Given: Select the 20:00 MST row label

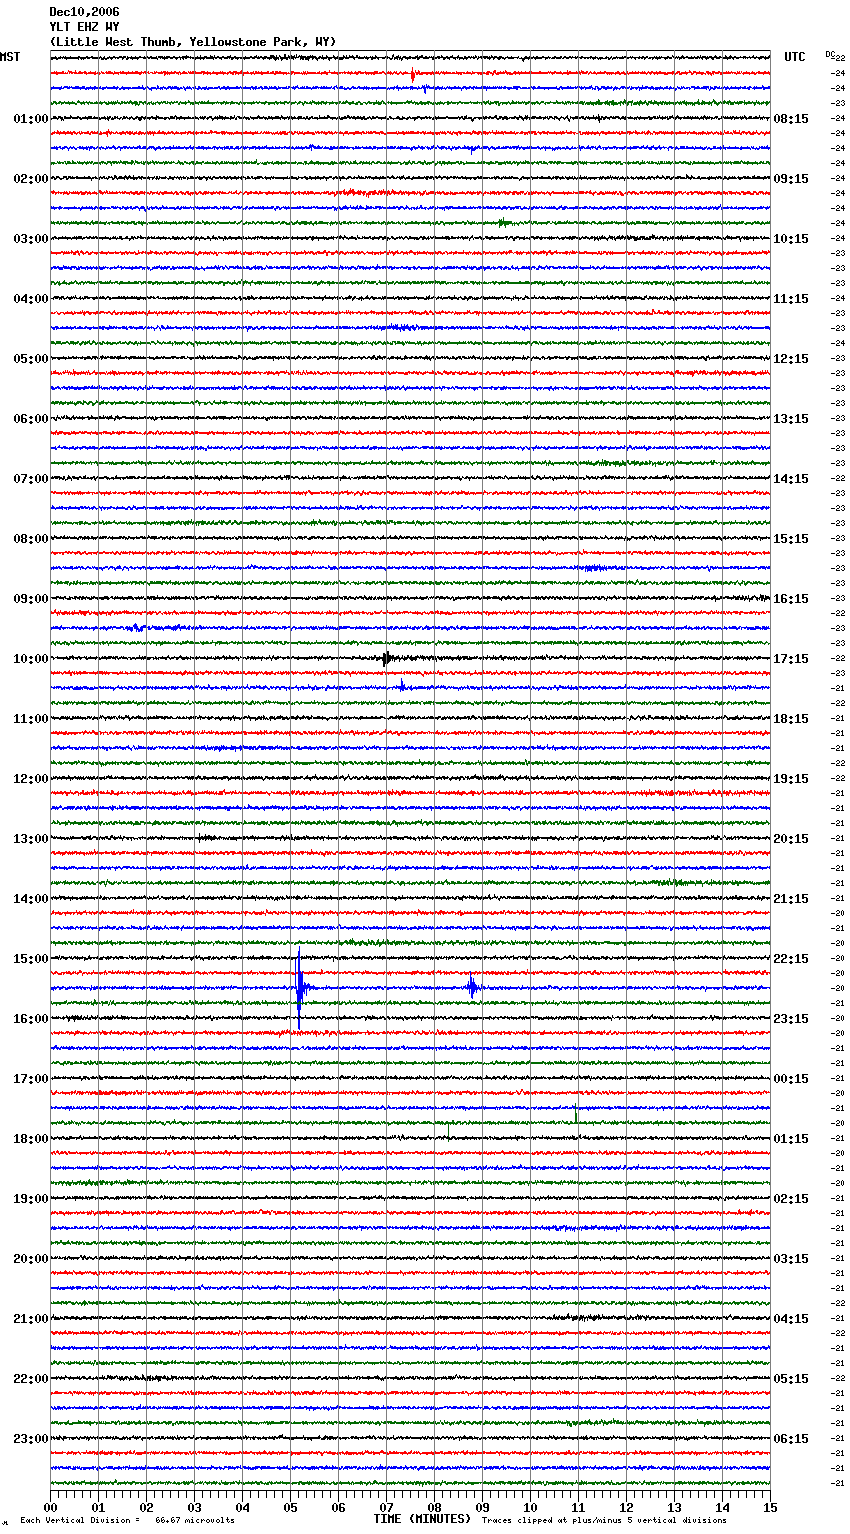Looking at the screenshot, I should tap(31, 1259).
